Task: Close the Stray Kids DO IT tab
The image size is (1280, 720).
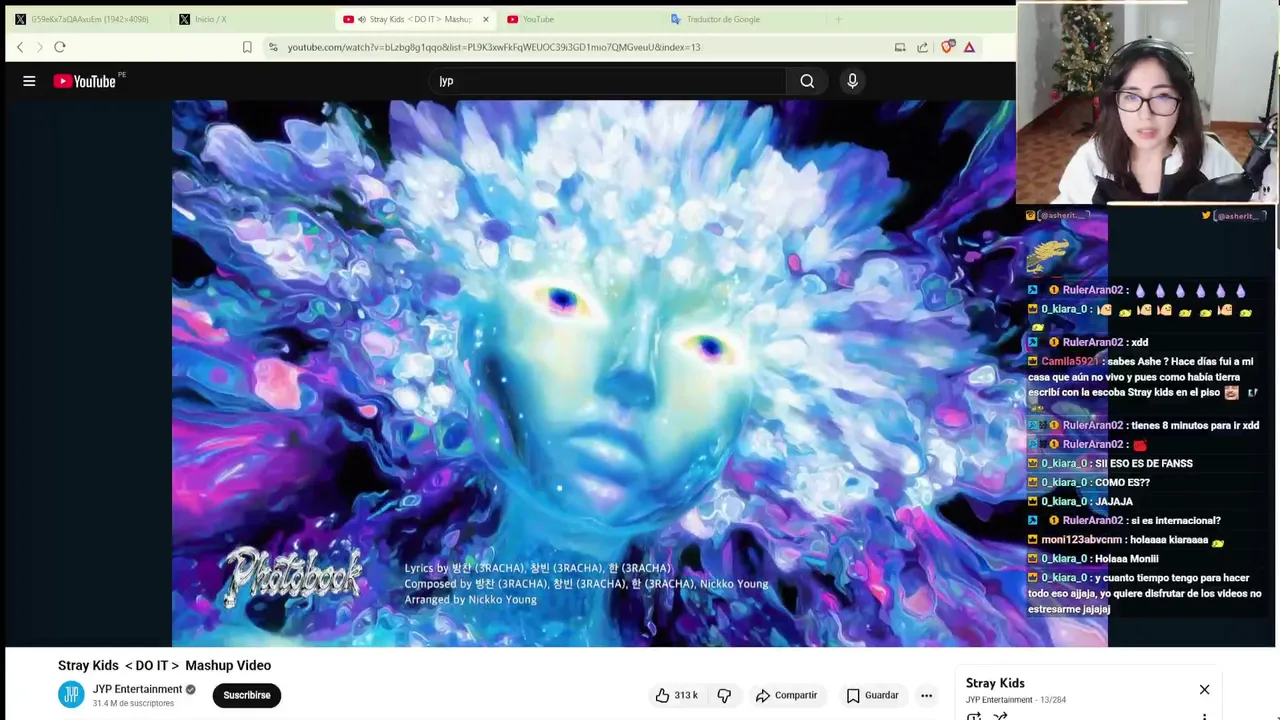Action: click(486, 19)
